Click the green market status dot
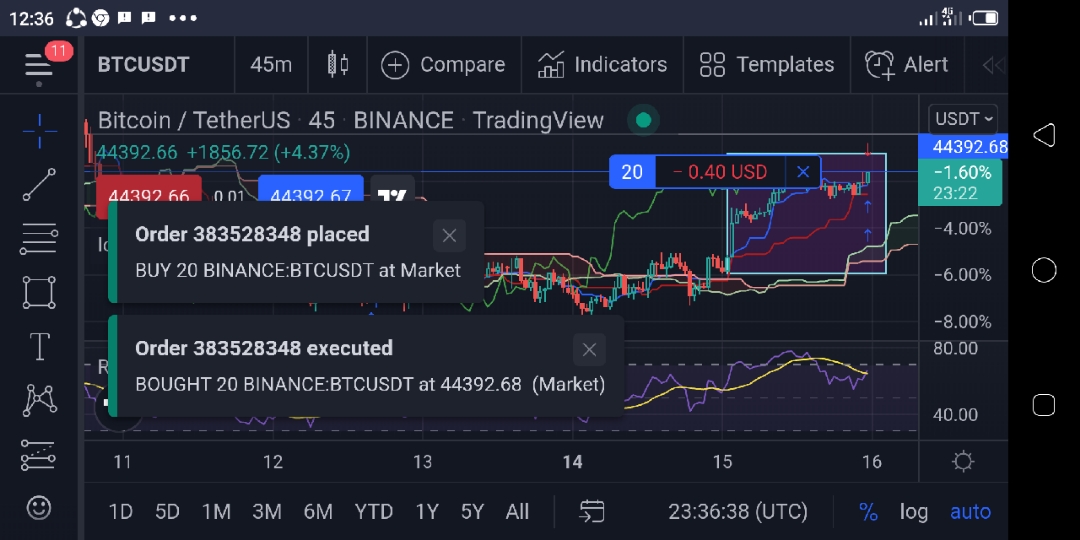The height and width of the screenshot is (540, 1080). coord(643,121)
